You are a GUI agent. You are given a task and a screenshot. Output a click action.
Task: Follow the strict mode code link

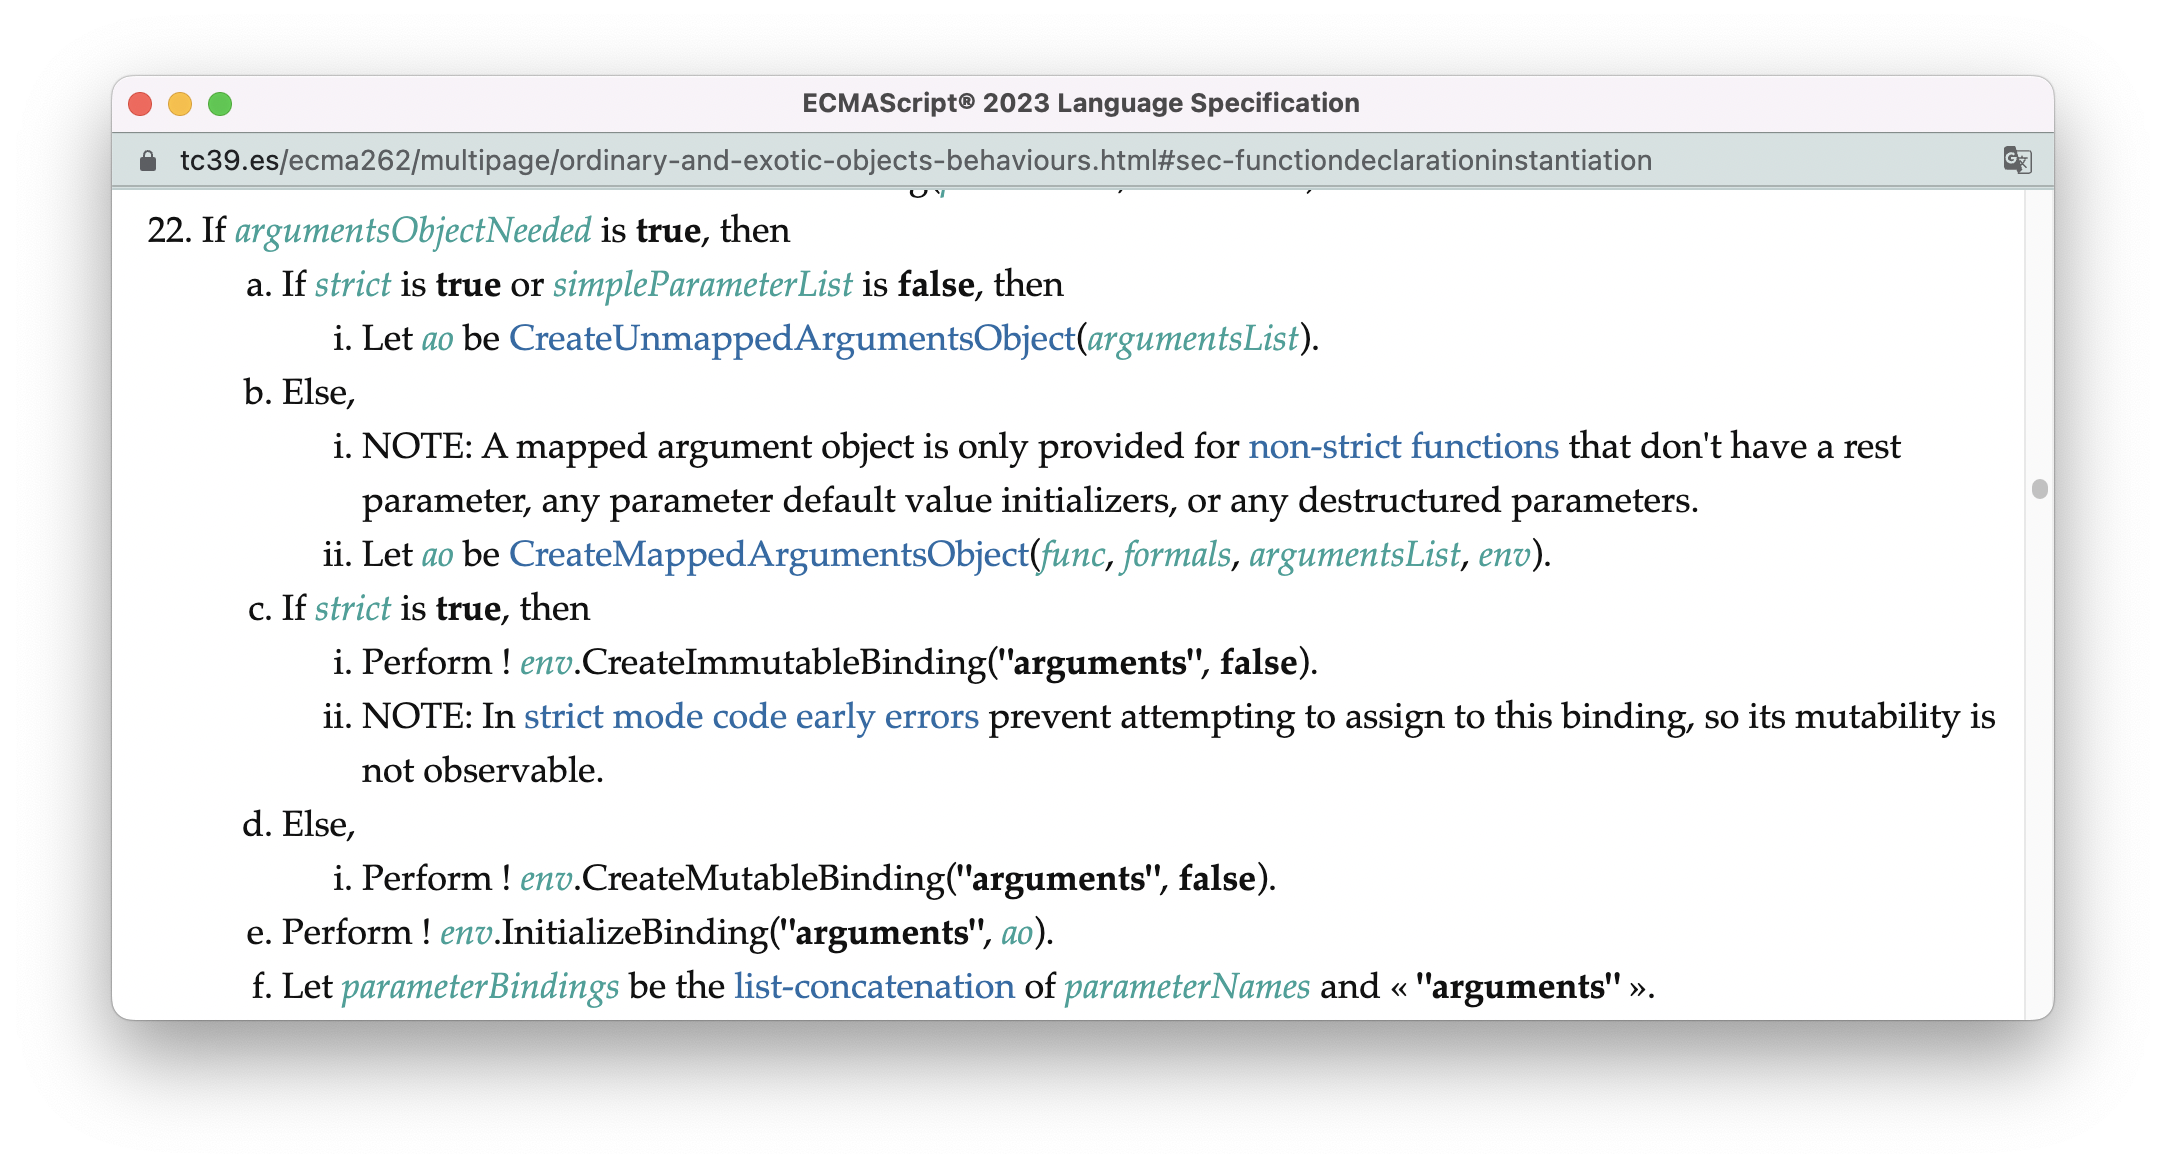click(655, 716)
